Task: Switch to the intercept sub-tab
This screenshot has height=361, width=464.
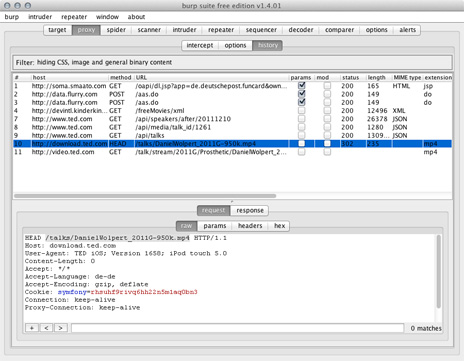Action: click(200, 45)
